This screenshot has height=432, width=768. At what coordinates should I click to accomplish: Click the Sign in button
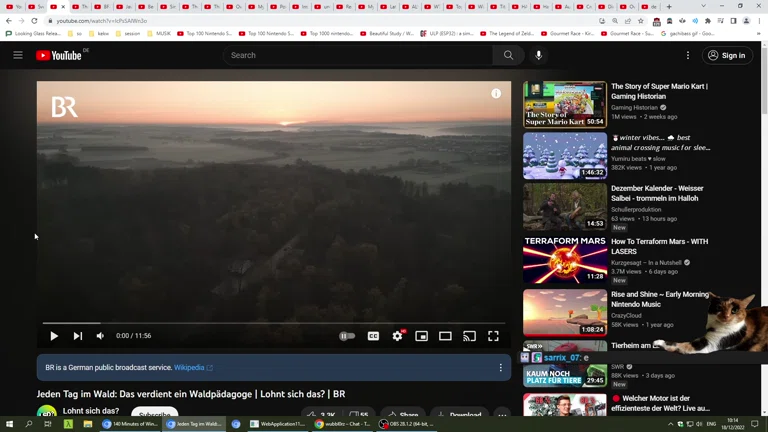tap(727, 55)
